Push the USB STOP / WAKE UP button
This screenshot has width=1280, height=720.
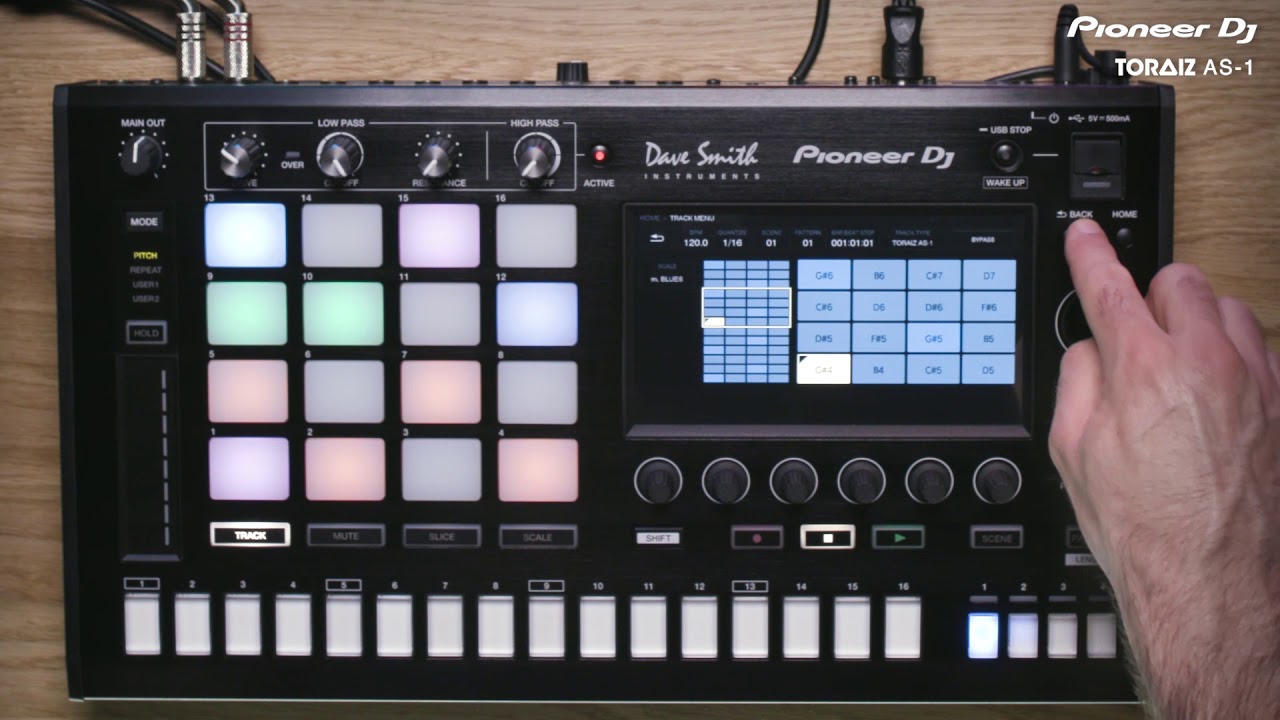tap(1005, 155)
